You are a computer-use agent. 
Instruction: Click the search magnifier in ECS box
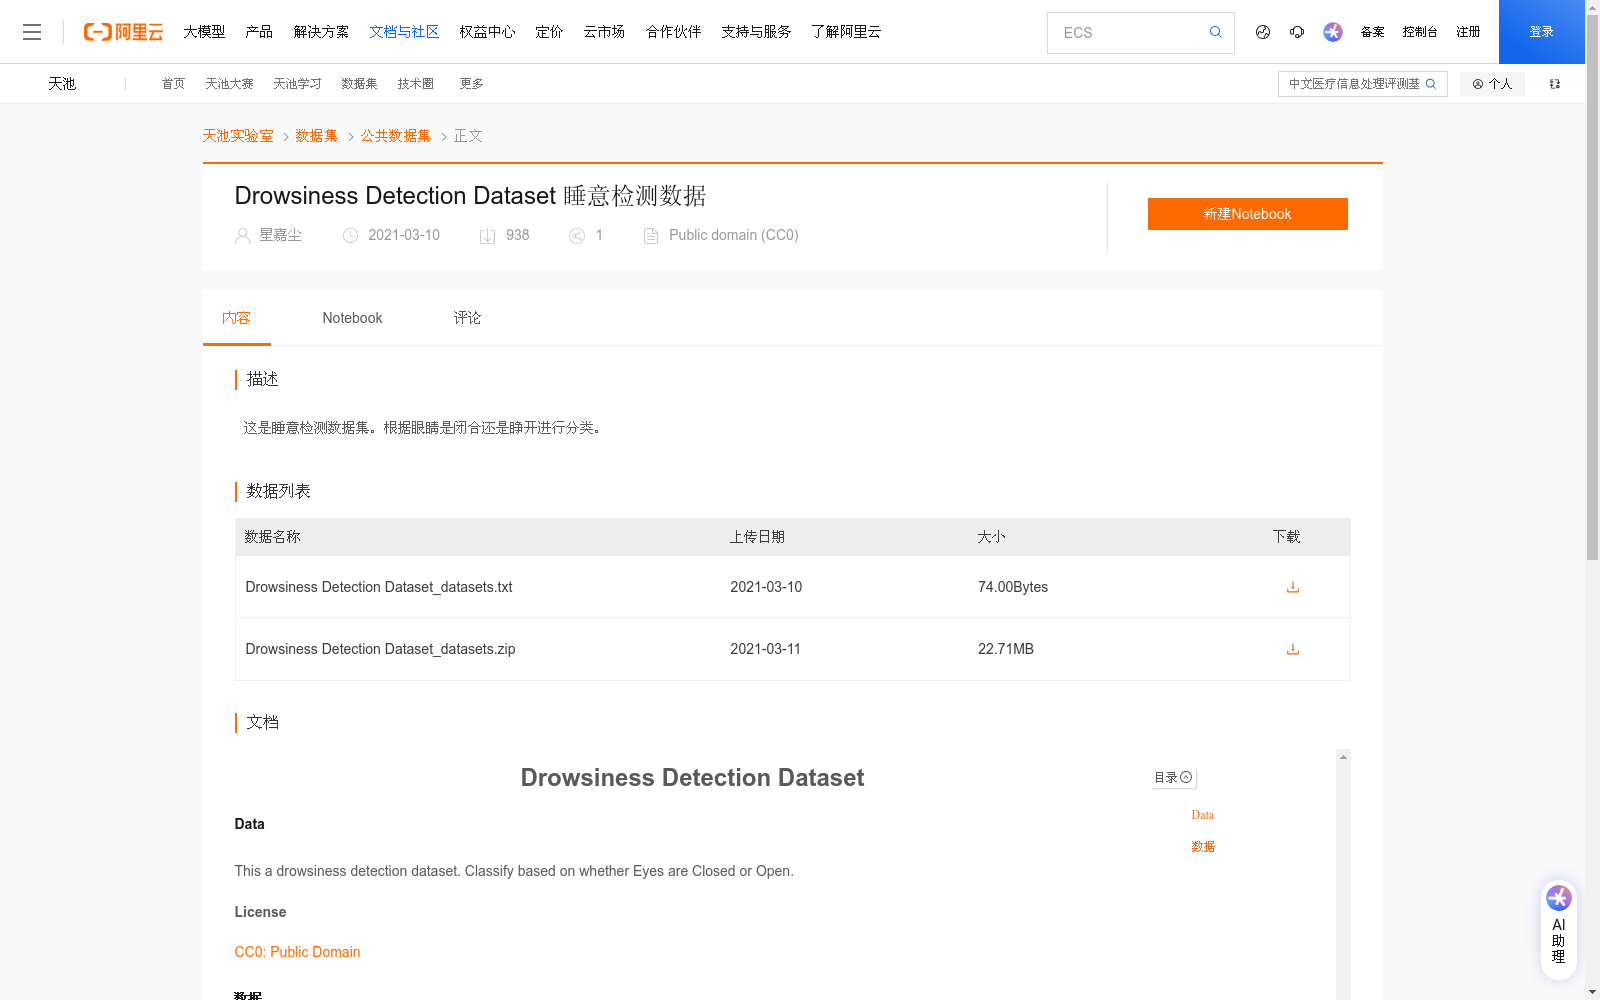pyautogui.click(x=1215, y=32)
